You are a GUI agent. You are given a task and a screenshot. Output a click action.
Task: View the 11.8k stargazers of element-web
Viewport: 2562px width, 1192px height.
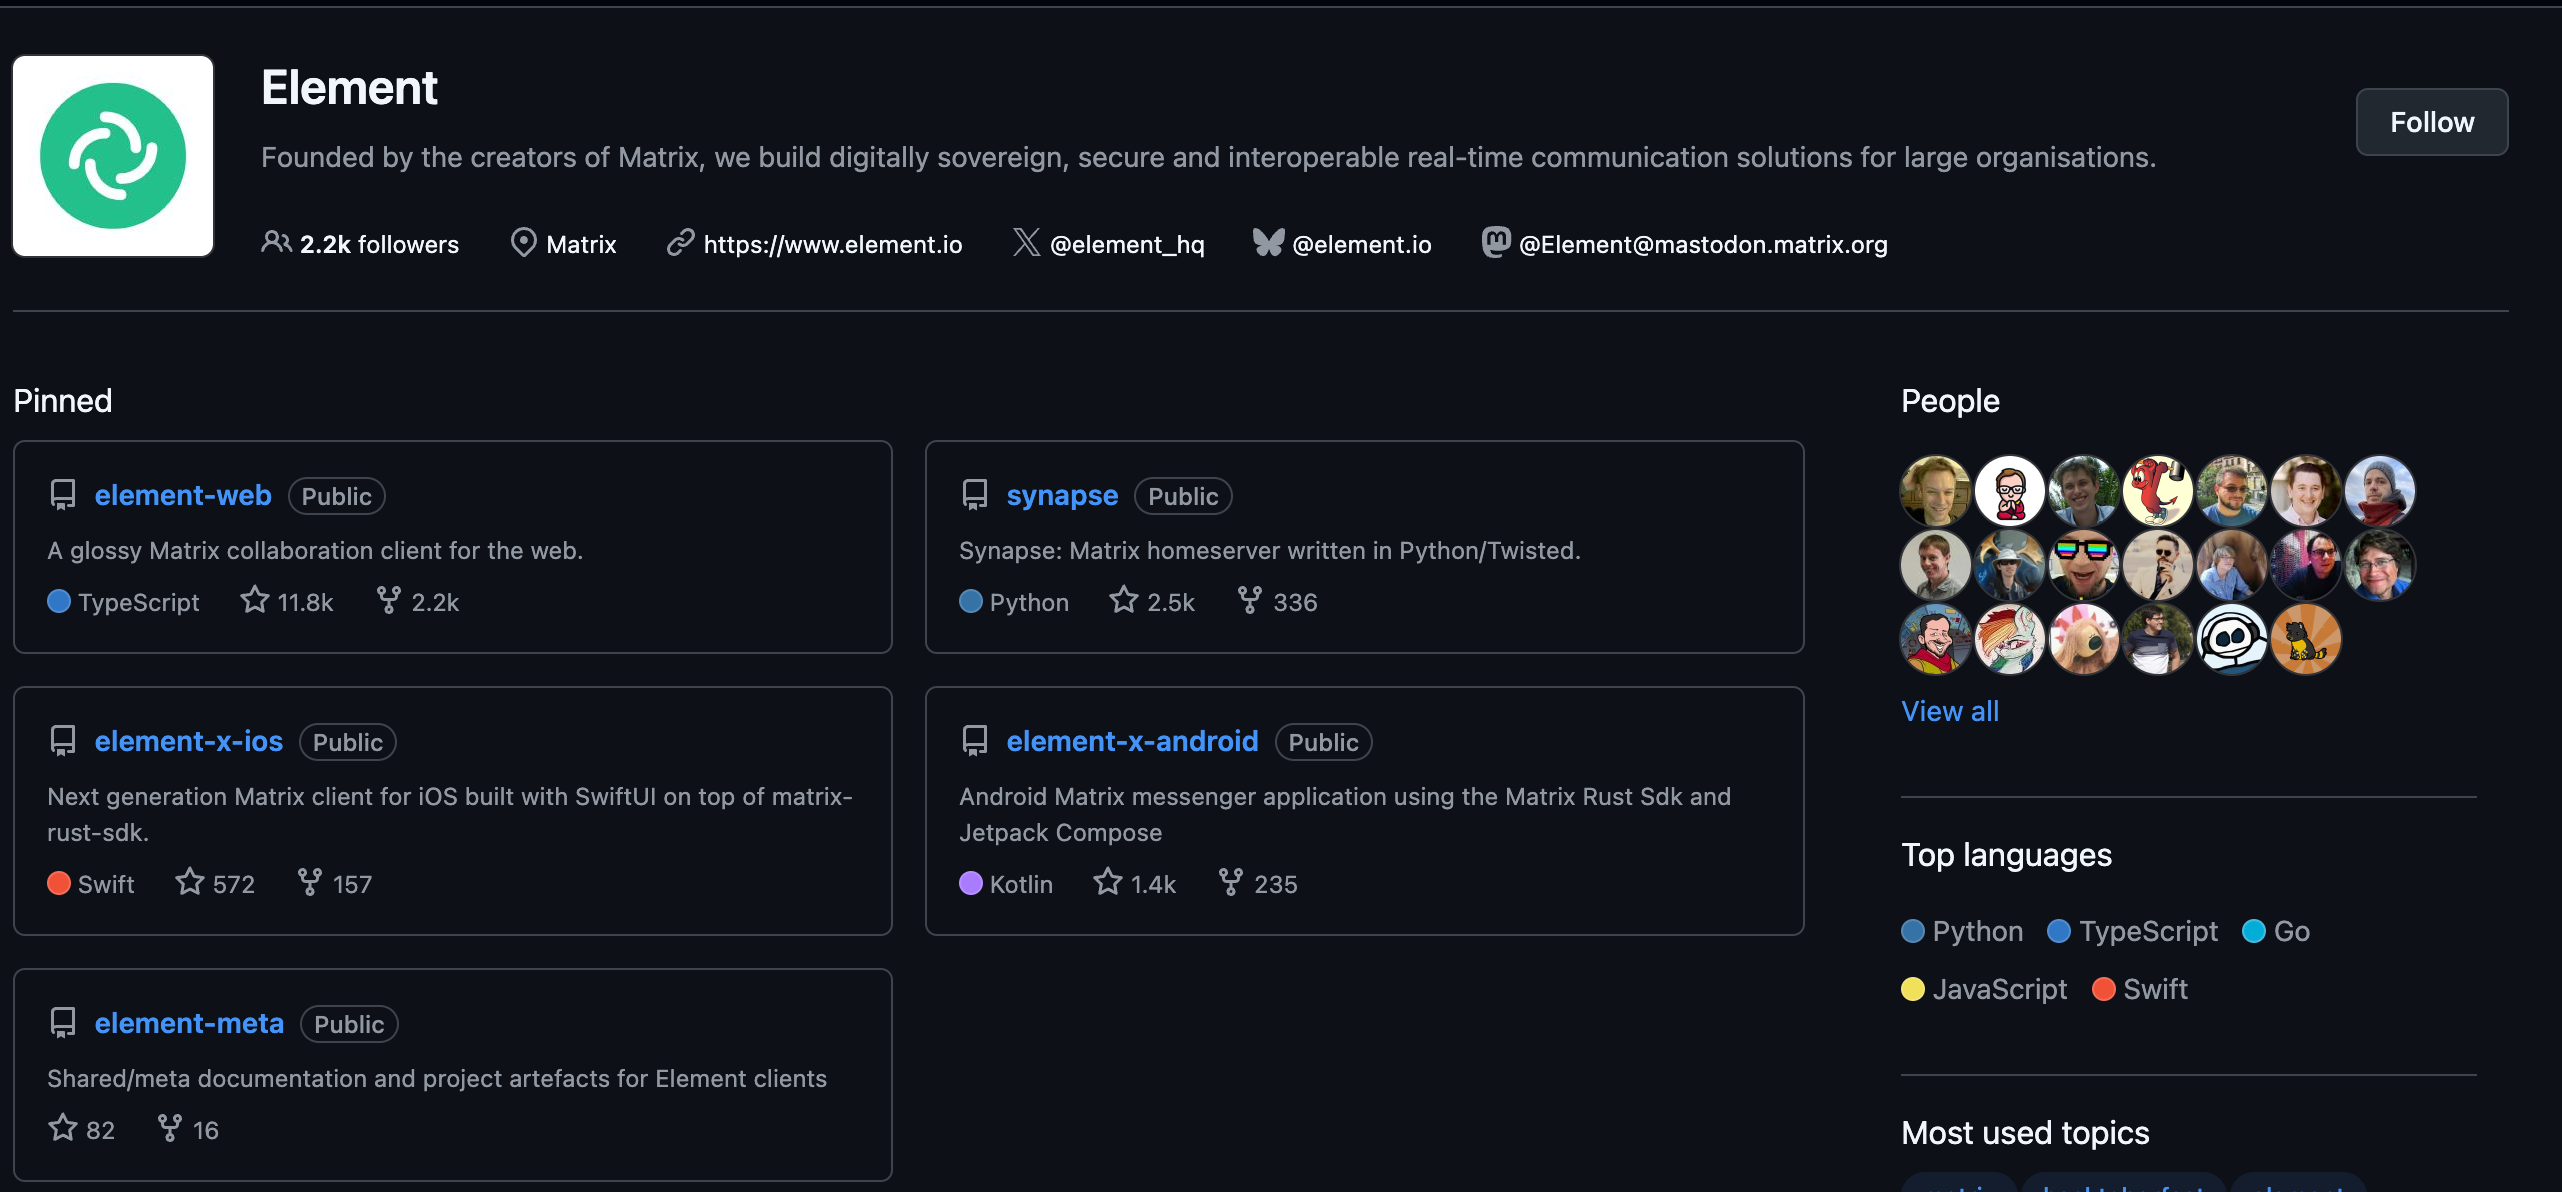[x=287, y=602]
